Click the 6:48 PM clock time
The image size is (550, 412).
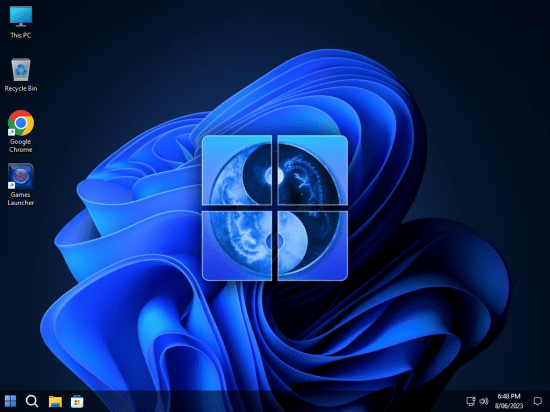[x=509, y=396]
